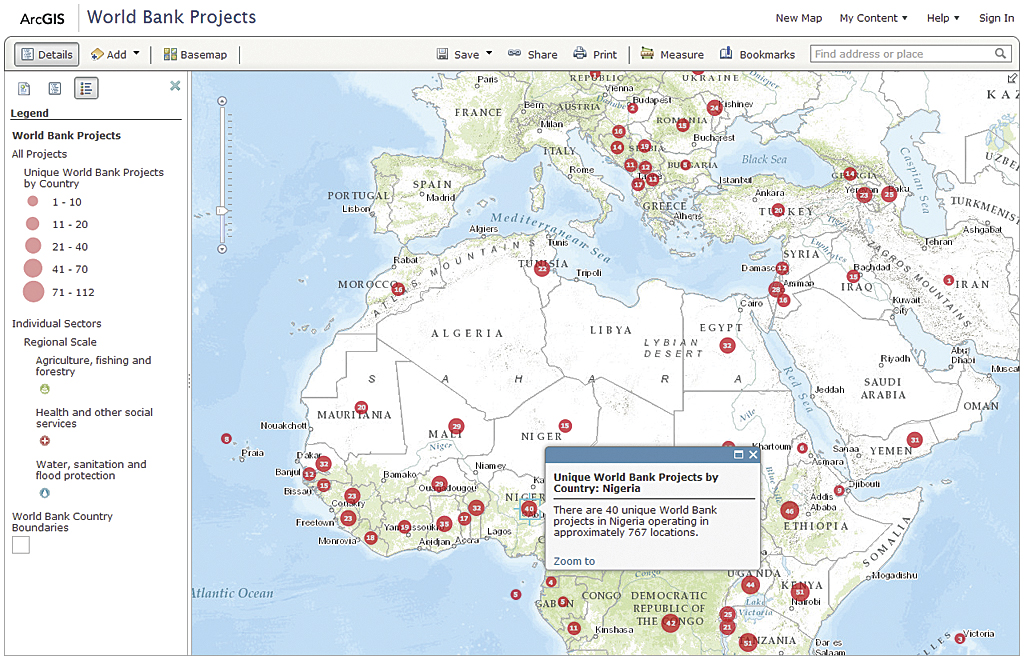Click the 71 - 112 legend circle
The image size is (1024, 660).
pyautogui.click(x=33, y=291)
